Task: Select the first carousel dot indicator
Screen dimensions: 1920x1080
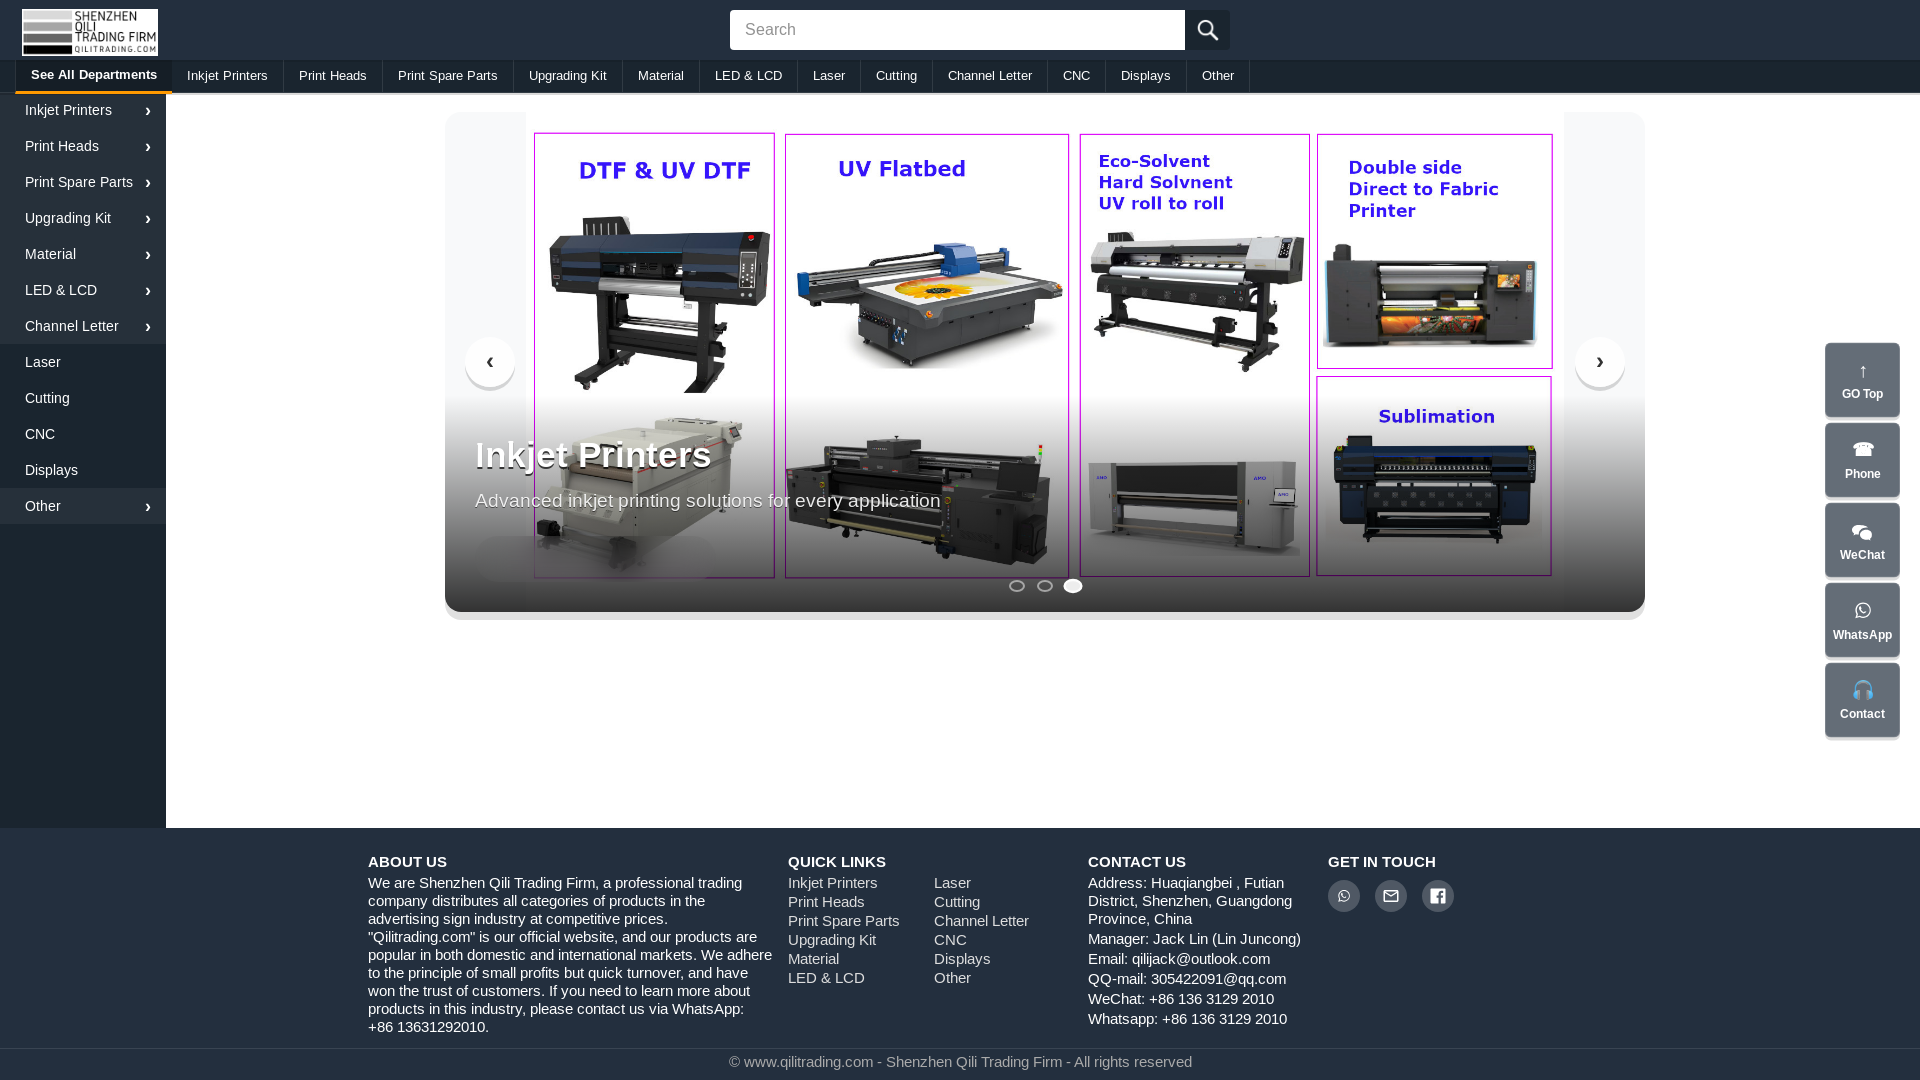Action: 1017,586
